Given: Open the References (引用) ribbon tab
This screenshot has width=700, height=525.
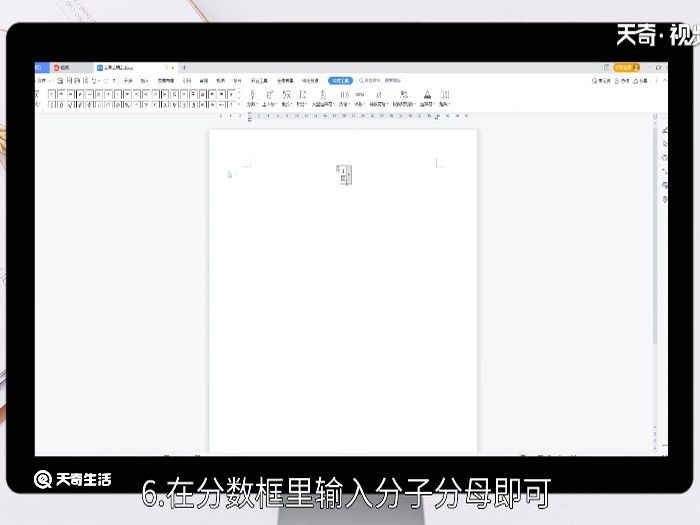Looking at the screenshot, I should 187,81.
